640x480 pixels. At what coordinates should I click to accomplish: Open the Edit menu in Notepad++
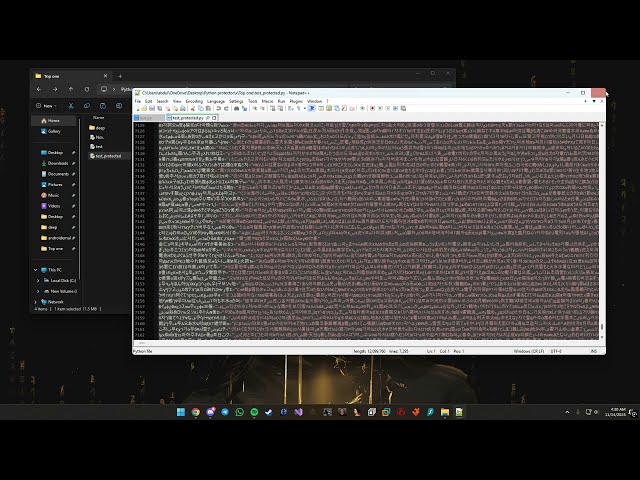(x=149, y=101)
